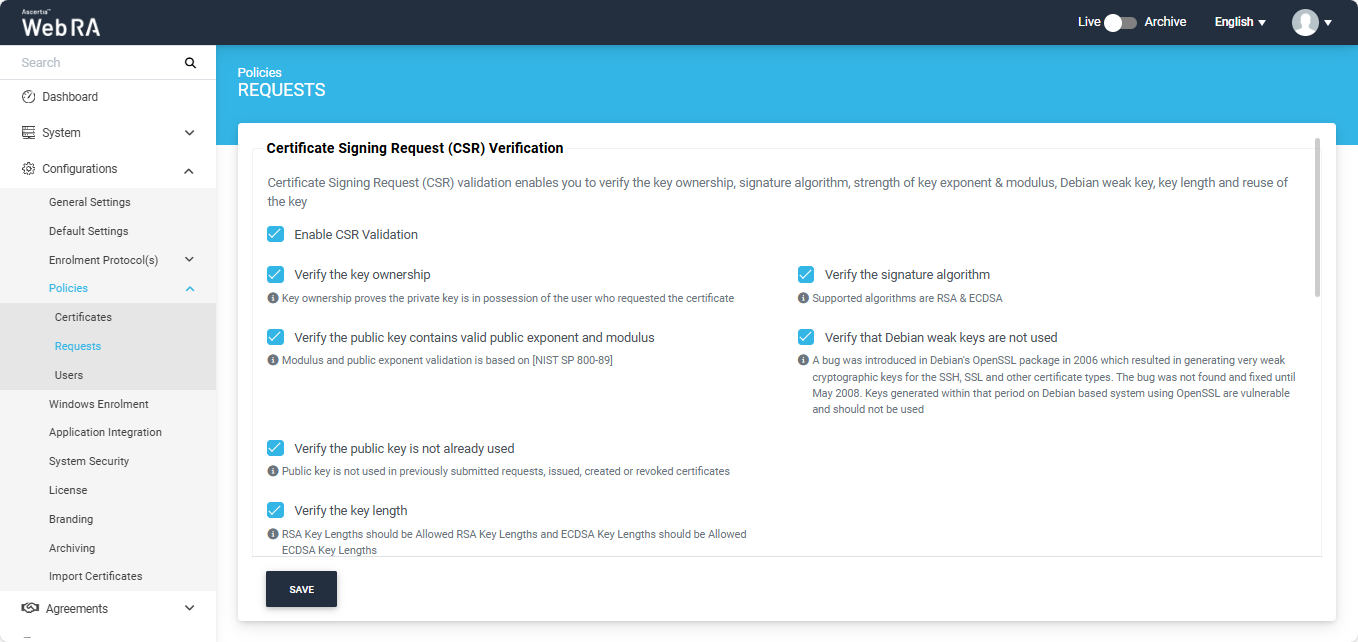This screenshot has height=642, width=1358.
Task: Toggle Verify the signature algorithm checkbox
Action: [x=806, y=275]
